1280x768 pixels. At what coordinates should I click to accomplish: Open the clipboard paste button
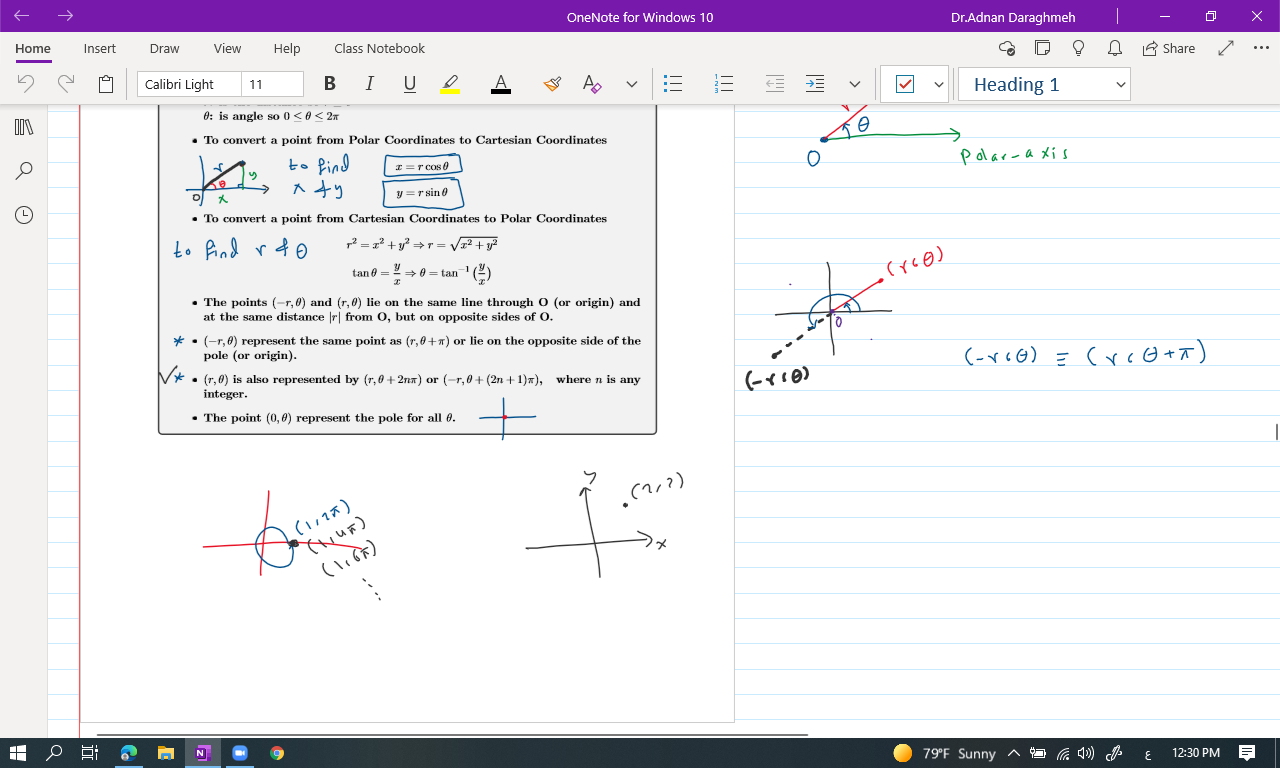[106, 84]
